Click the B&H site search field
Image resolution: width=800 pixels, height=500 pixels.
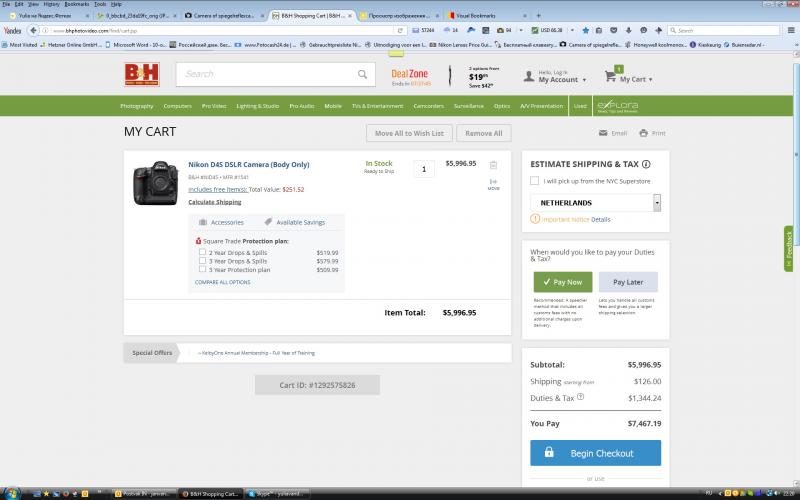[x=276, y=74]
